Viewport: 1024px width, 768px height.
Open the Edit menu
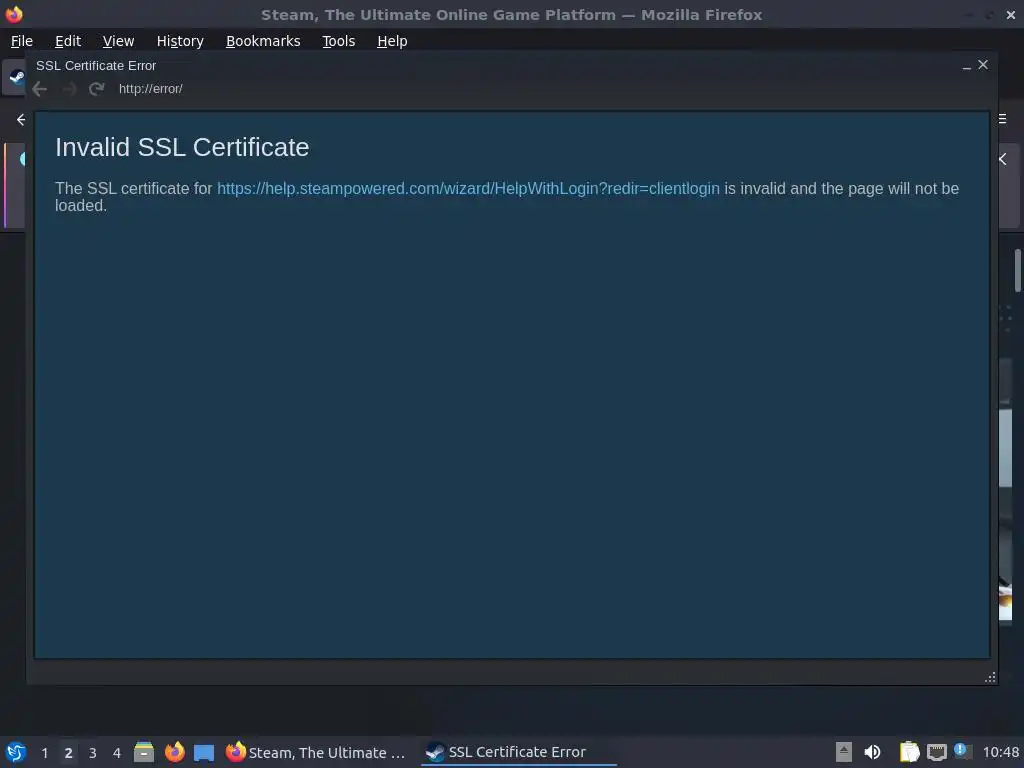(x=68, y=41)
